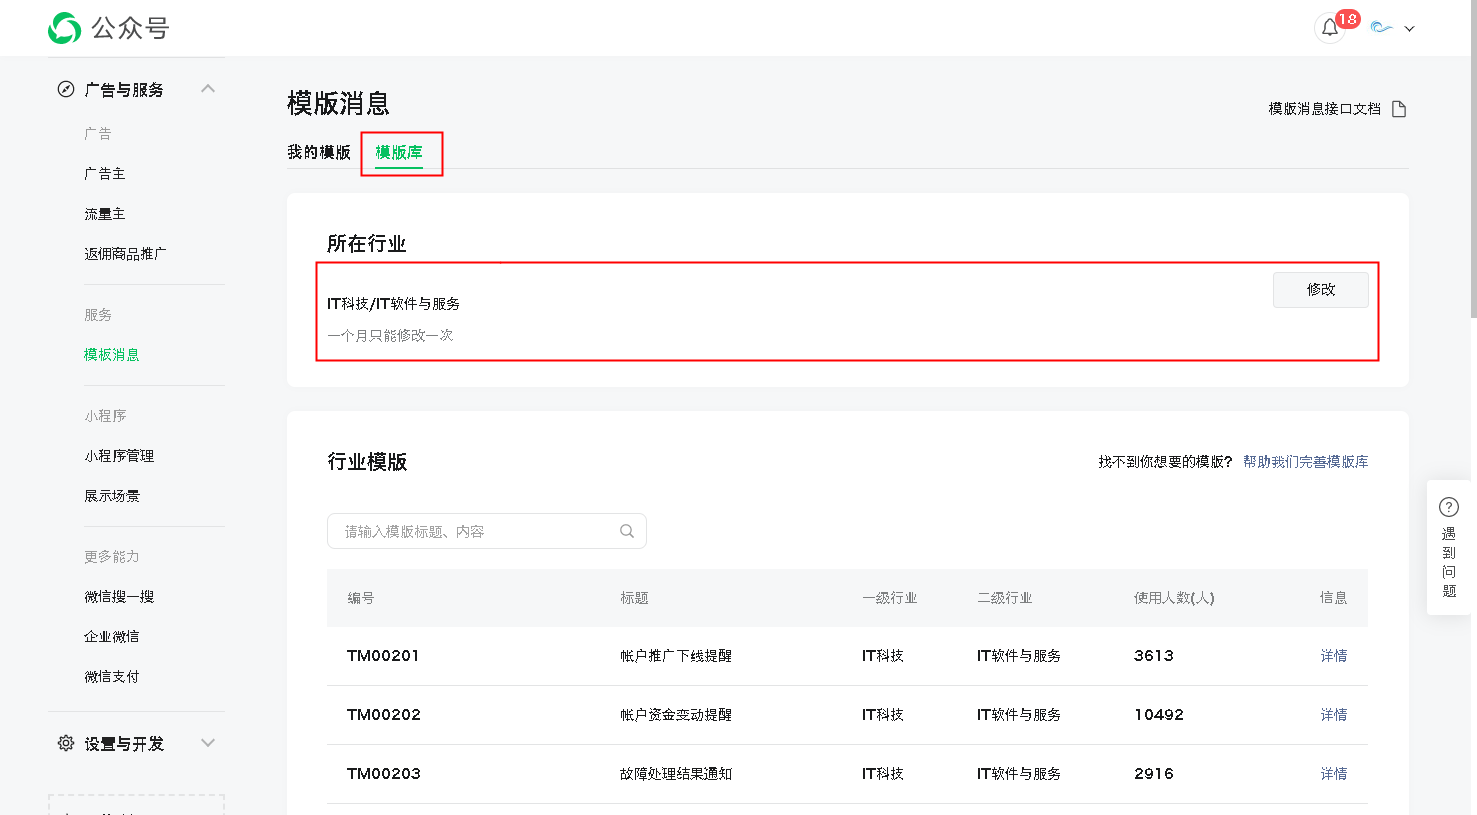The image size is (1477, 815).
Task: Open 详情 for TM00202 row
Action: 1333,715
